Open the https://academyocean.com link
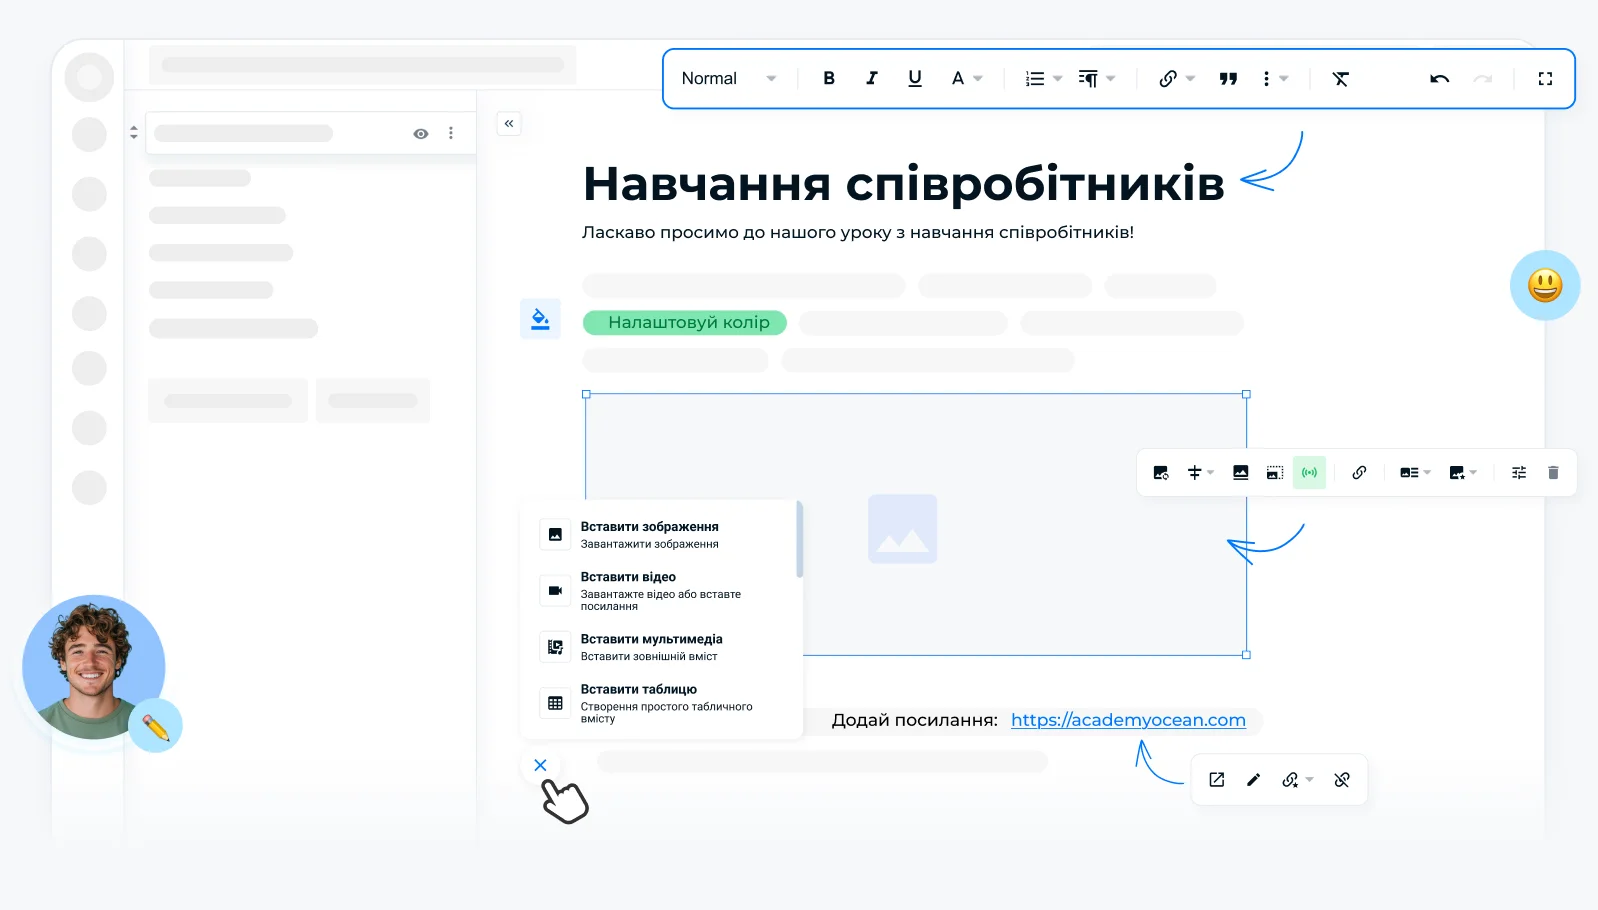The height and width of the screenshot is (910, 1598). [x=1128, y=720]
